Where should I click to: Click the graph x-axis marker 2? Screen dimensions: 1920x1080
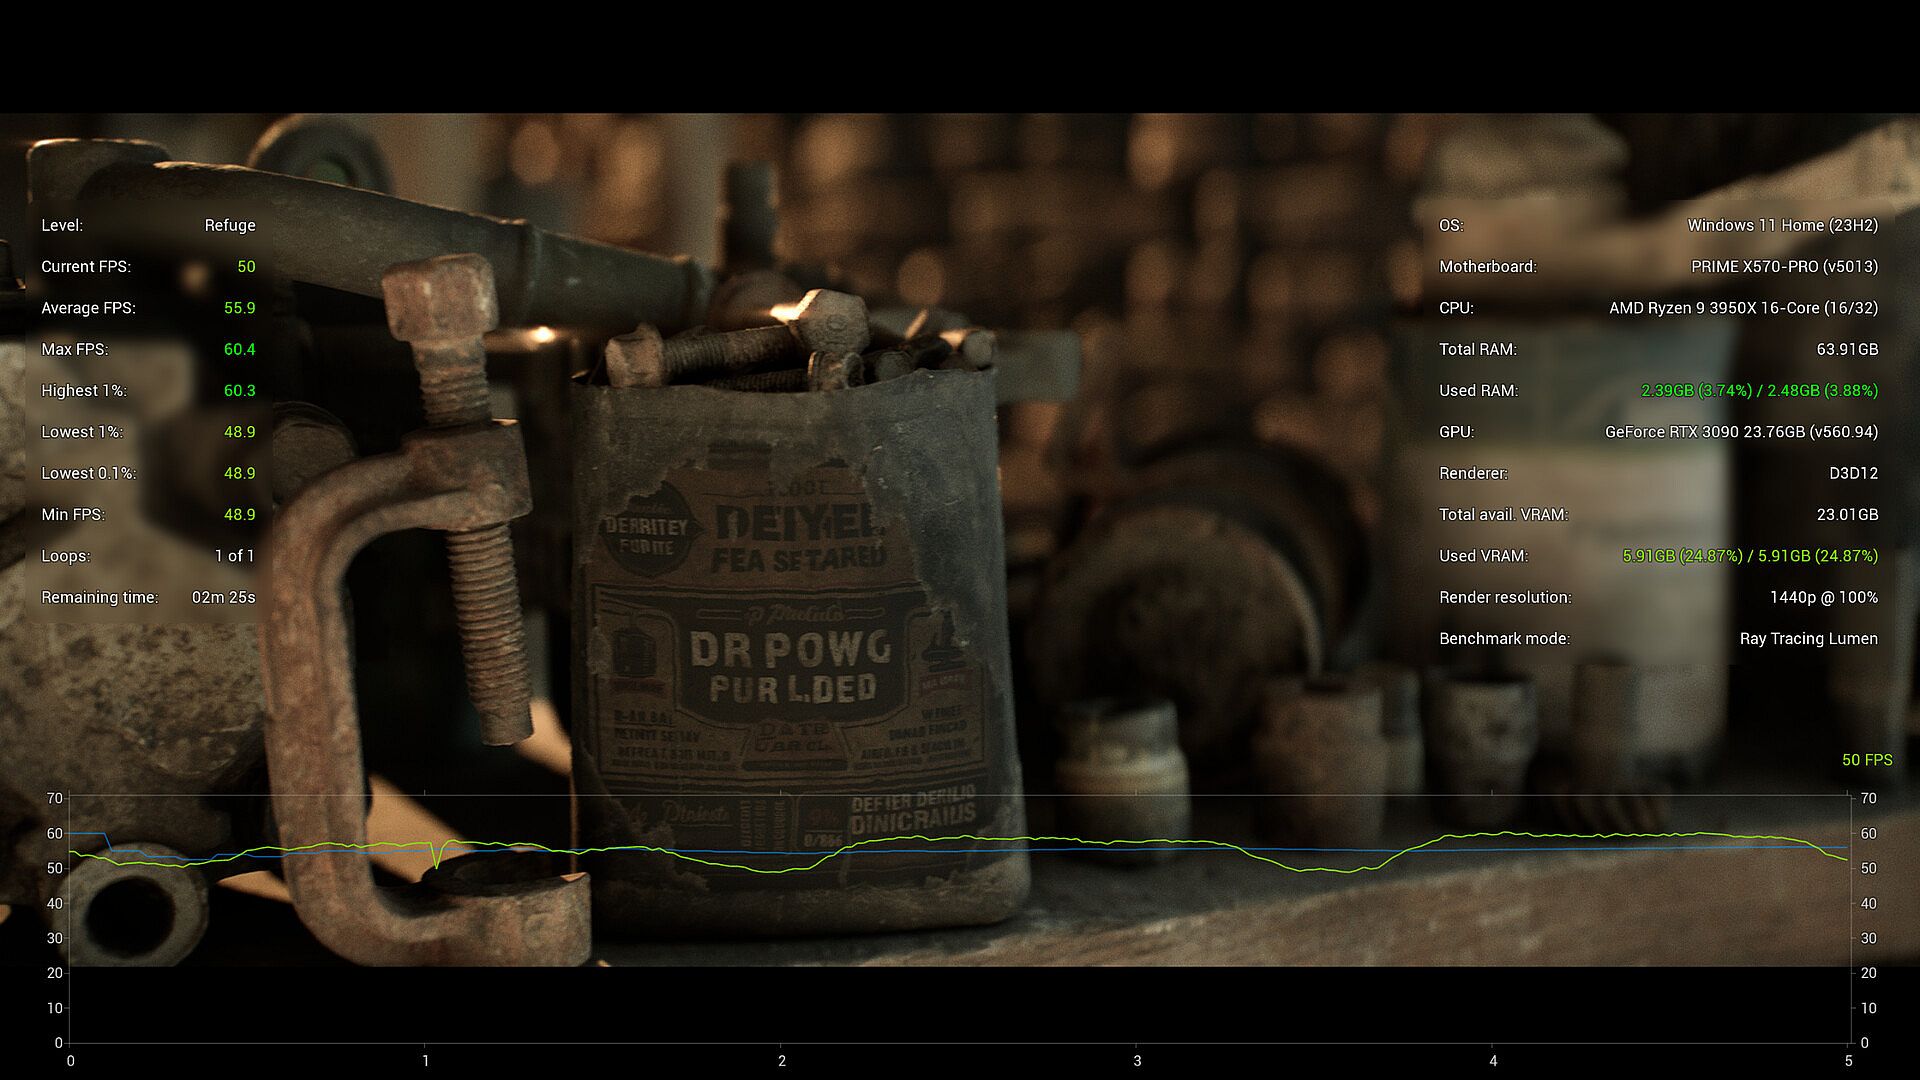[x=782, y=1061]
